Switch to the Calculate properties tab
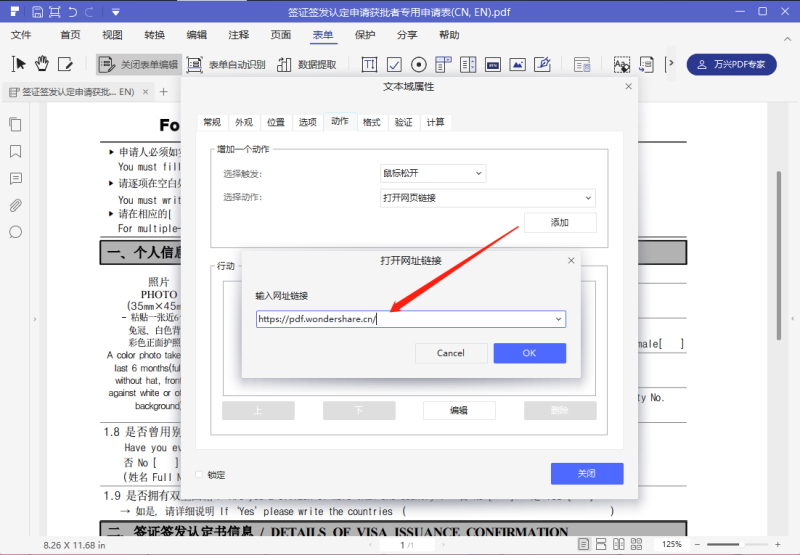Screen dimensions: 800x555 point(435,122)
